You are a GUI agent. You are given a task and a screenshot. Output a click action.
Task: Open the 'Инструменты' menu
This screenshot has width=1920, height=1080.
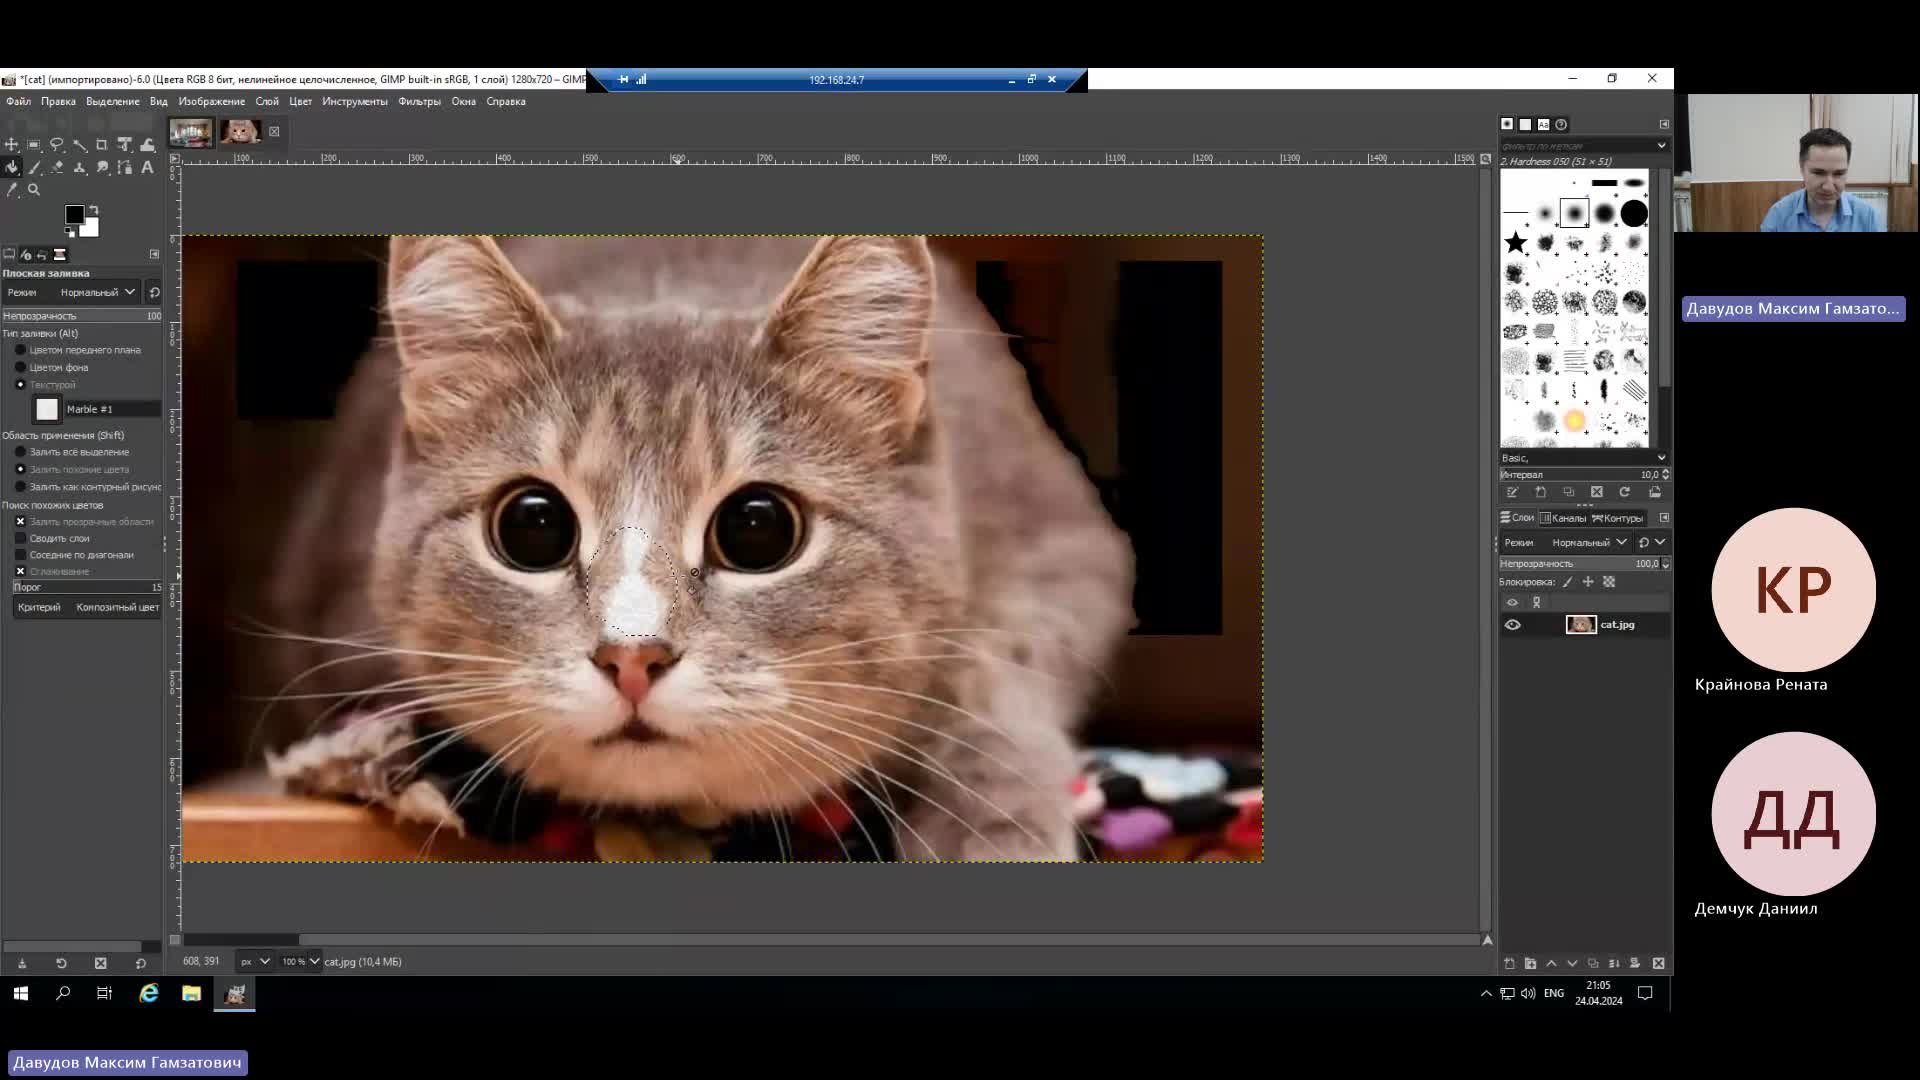tap(355, 101)
